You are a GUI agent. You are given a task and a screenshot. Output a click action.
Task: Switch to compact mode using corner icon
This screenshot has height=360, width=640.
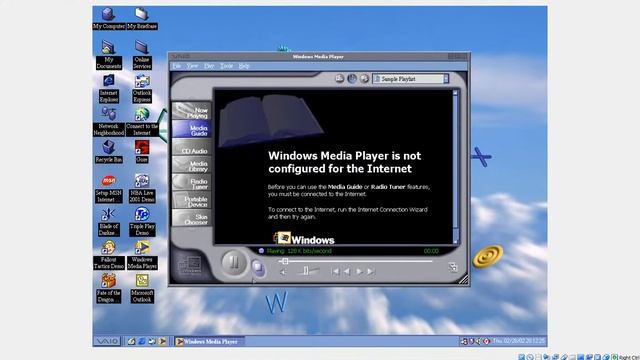453,267
